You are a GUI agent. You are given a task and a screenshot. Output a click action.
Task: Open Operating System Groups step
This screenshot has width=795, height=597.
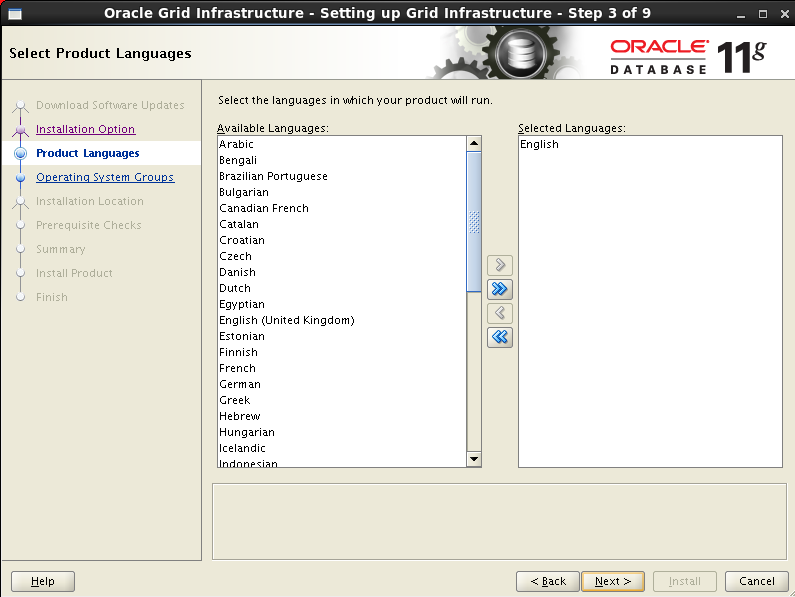tap(105, 177)
